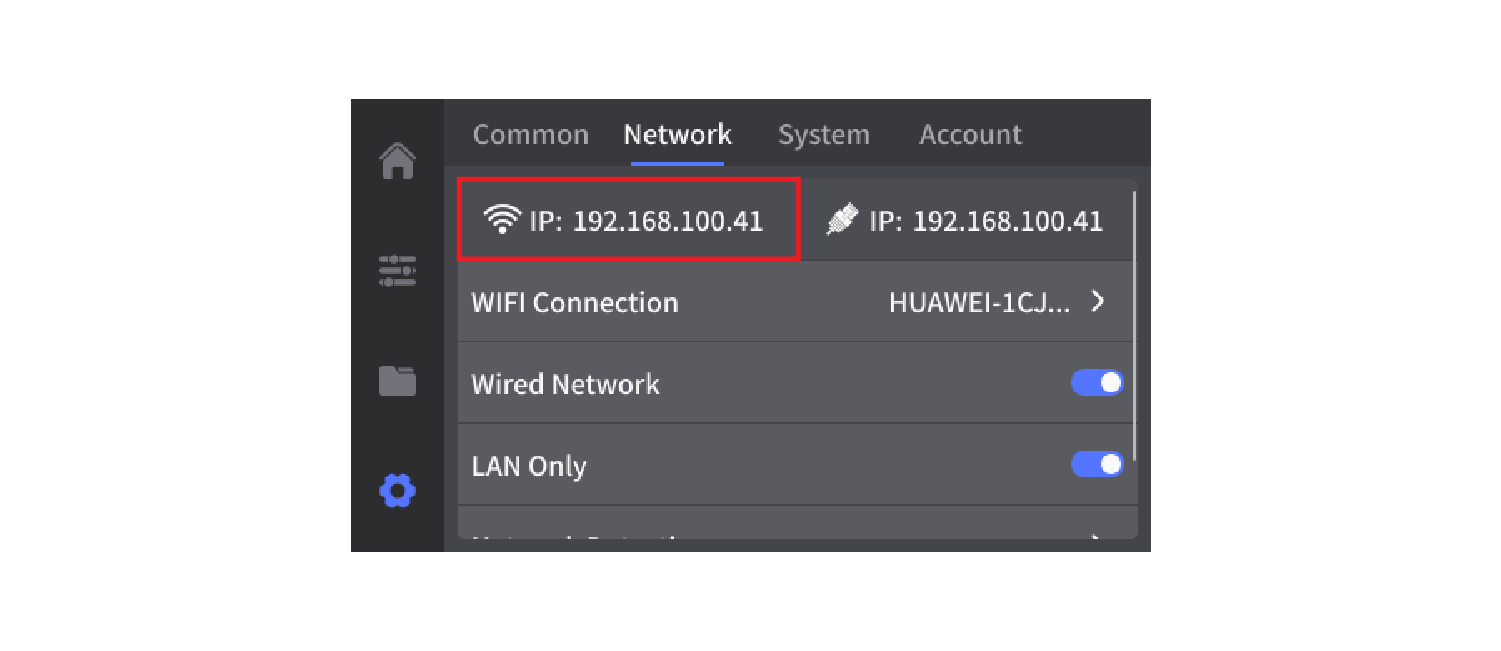Disable the Wired Network toggle
This screenshot has height=651, width=1501.
click(x=1097, y=382)
